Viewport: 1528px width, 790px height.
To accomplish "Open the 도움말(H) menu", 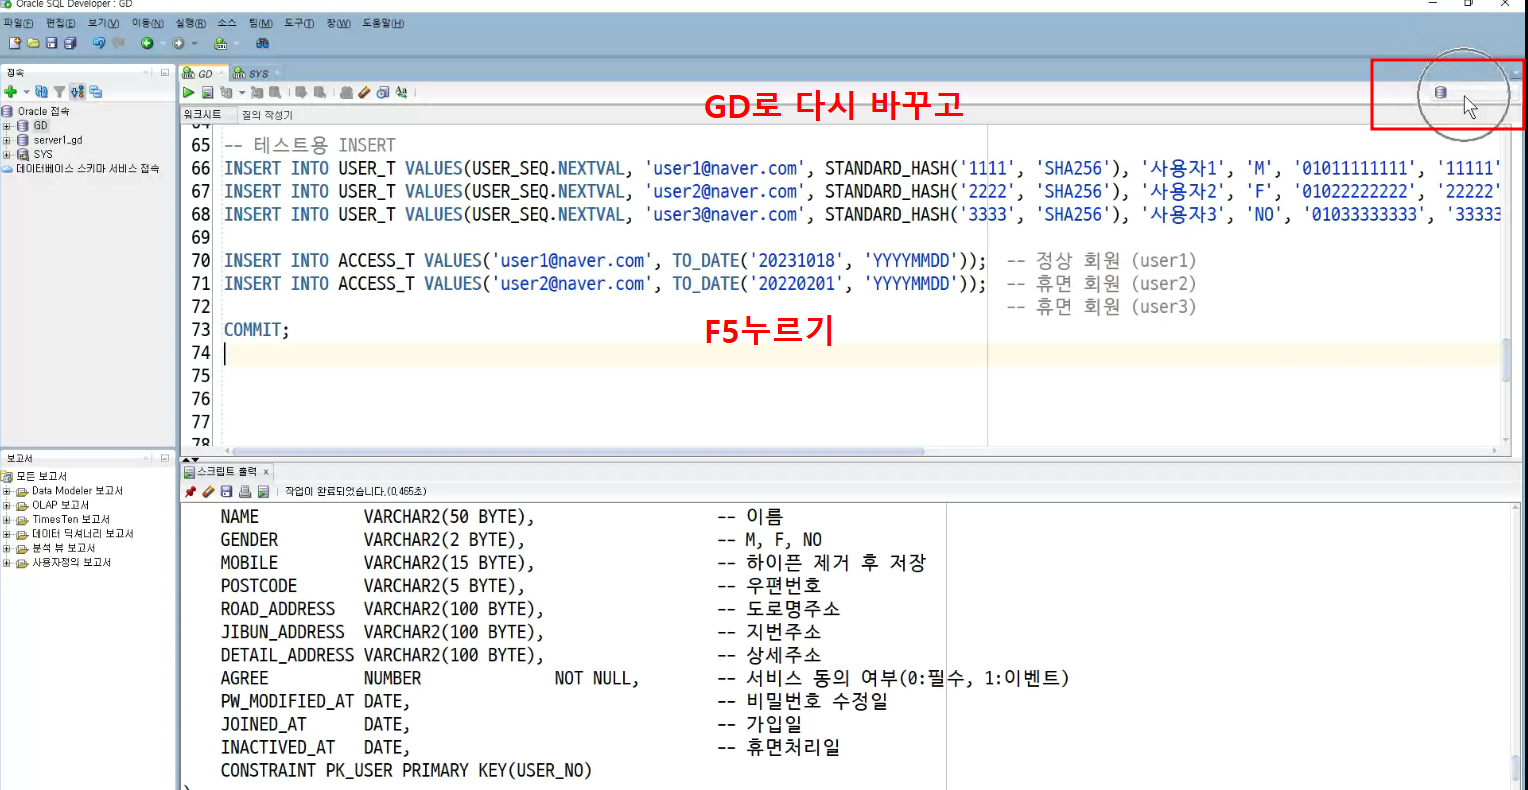I will (x=383, y=23).
